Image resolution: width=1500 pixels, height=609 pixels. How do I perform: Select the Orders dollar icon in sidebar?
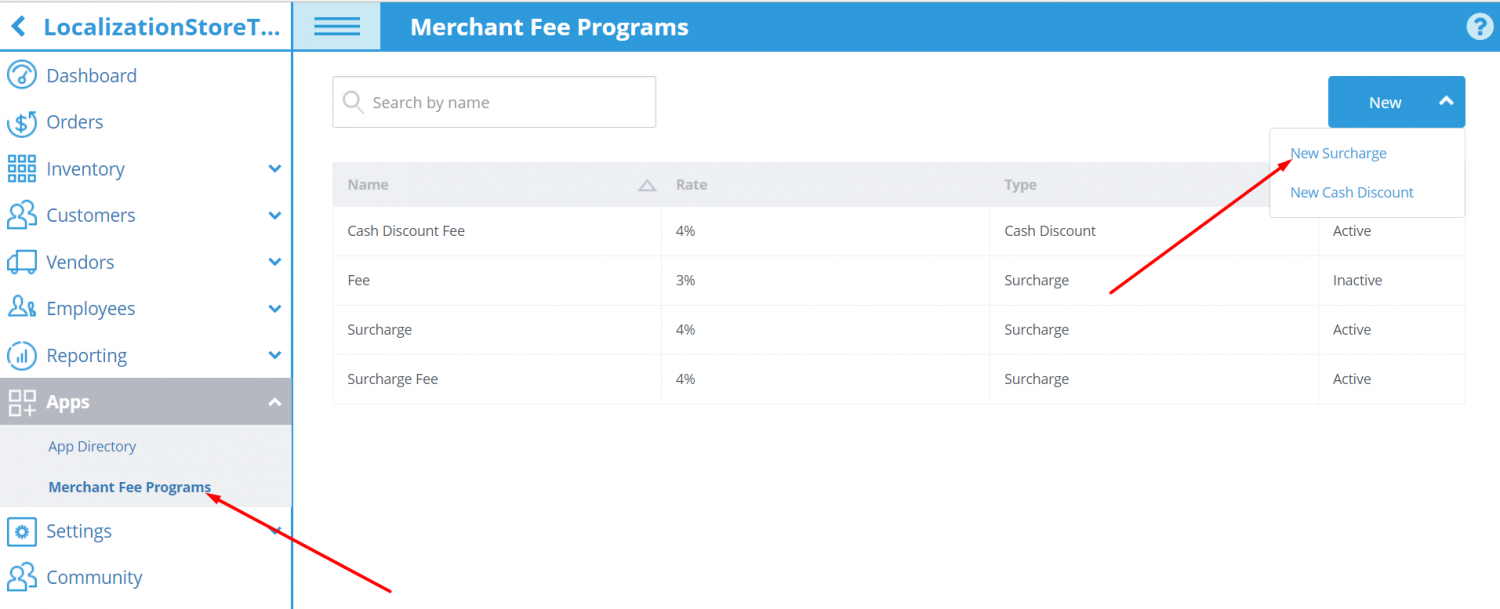(x=21, y=122)
